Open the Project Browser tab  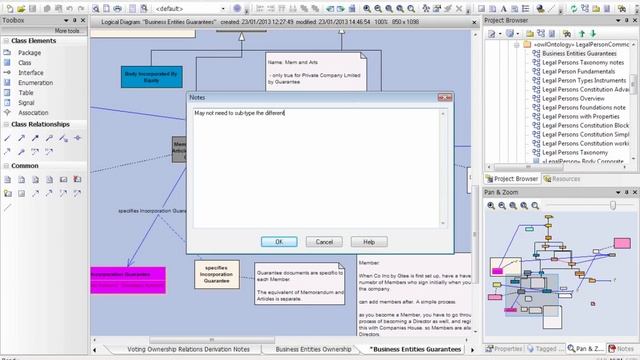click(x=512, y=179)
